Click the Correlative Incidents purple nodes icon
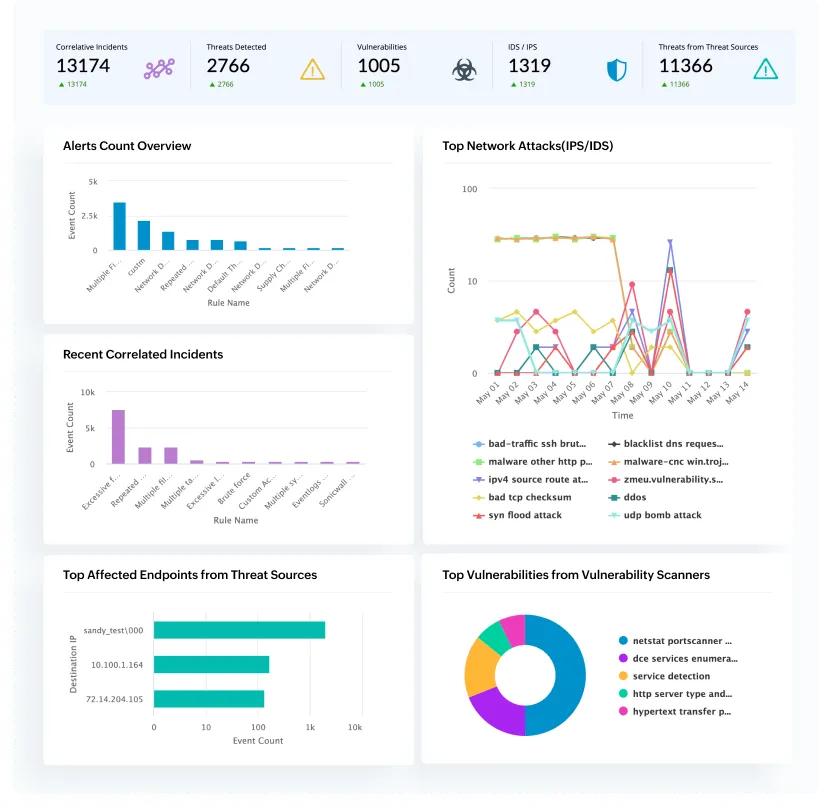This screenshot has width=819, height=809. (160, 69)
